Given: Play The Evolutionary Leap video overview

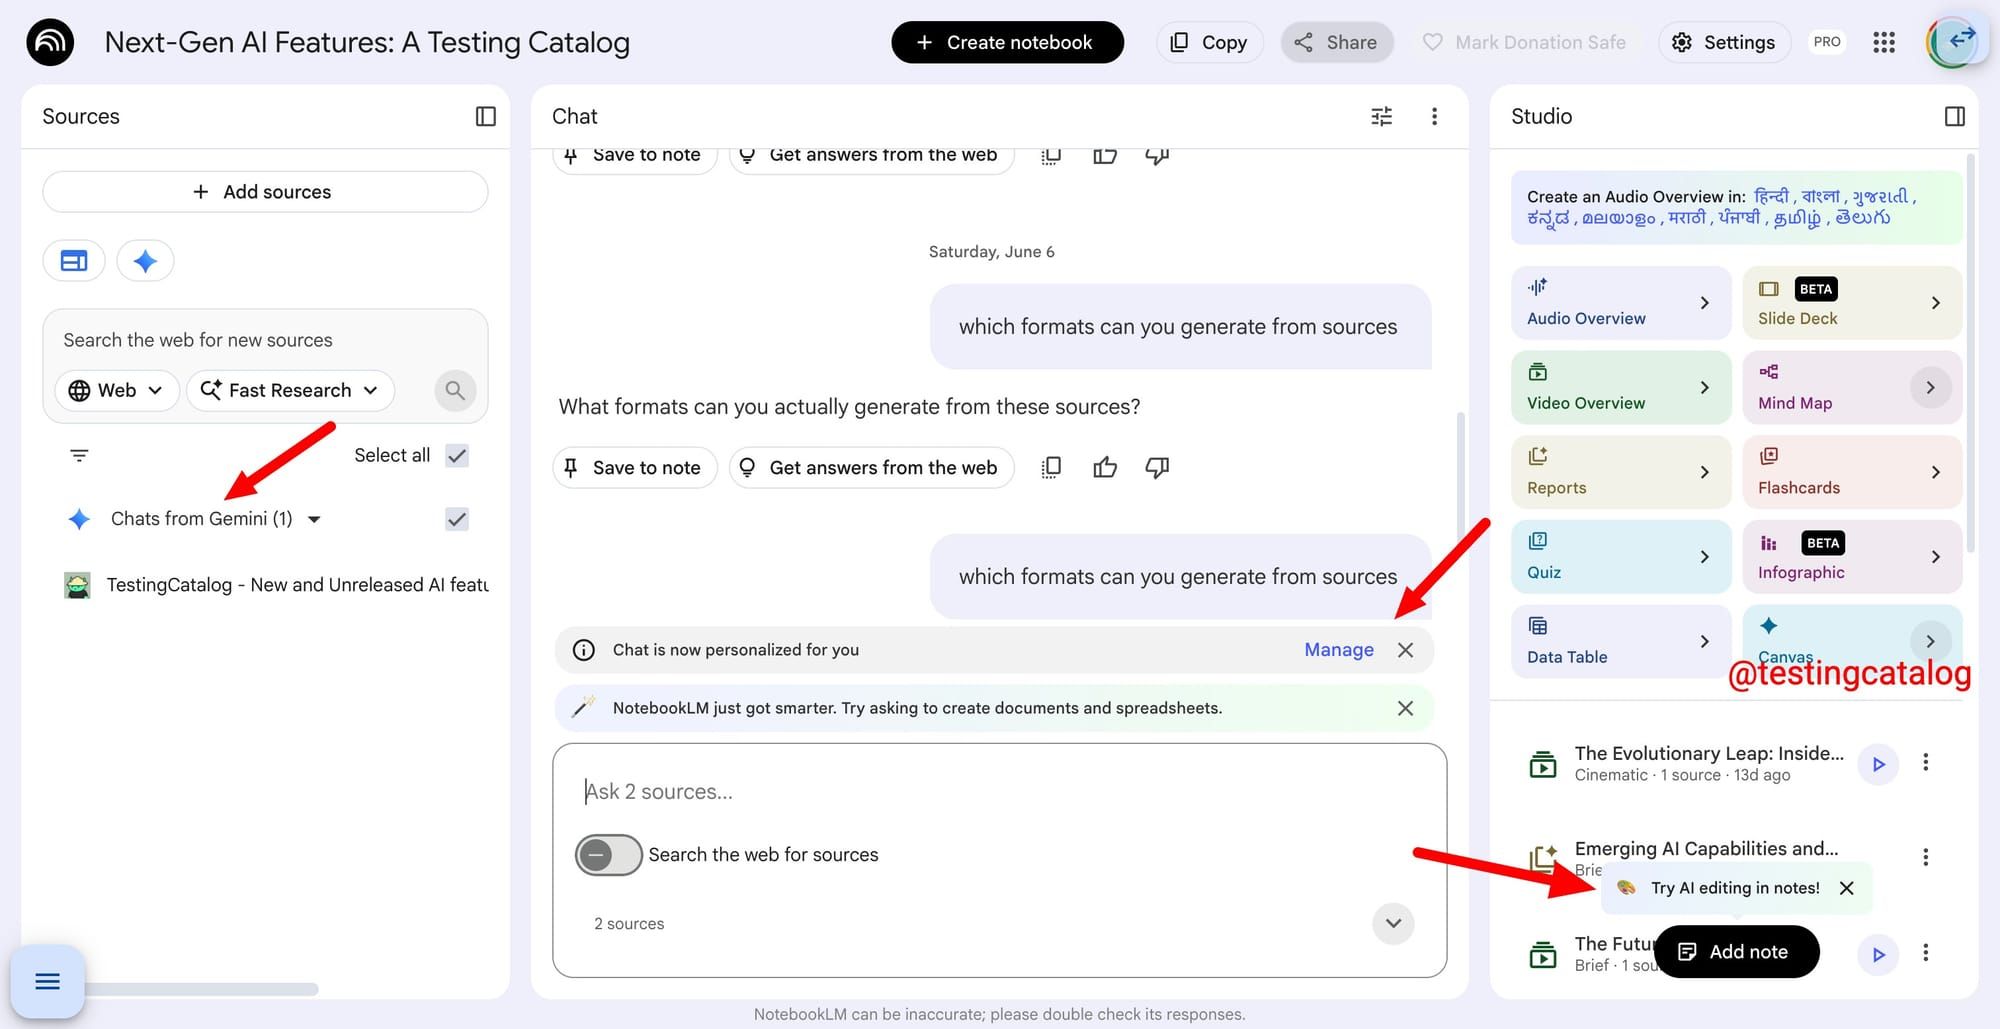Looking at the screenshot, I should [x=1878, y=764].
